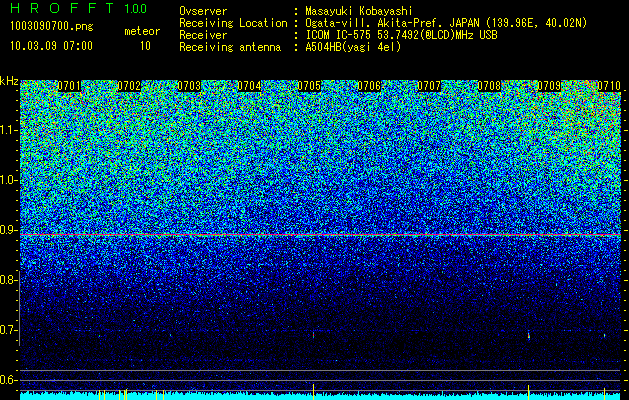Click the meteor echo between the 0708 and 0709 labels
The height and width of the screenshot is (400, 629).
coord(529,335)
